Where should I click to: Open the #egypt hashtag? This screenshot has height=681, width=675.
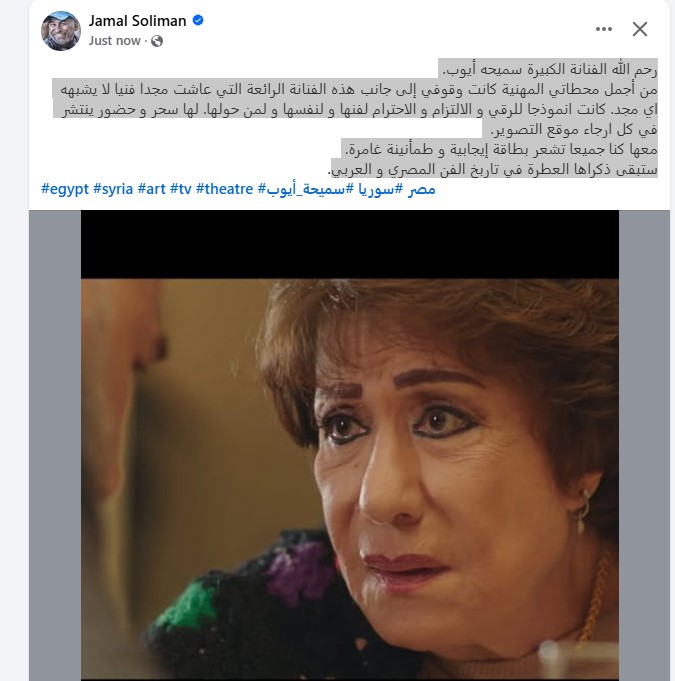tap(65, 189)
